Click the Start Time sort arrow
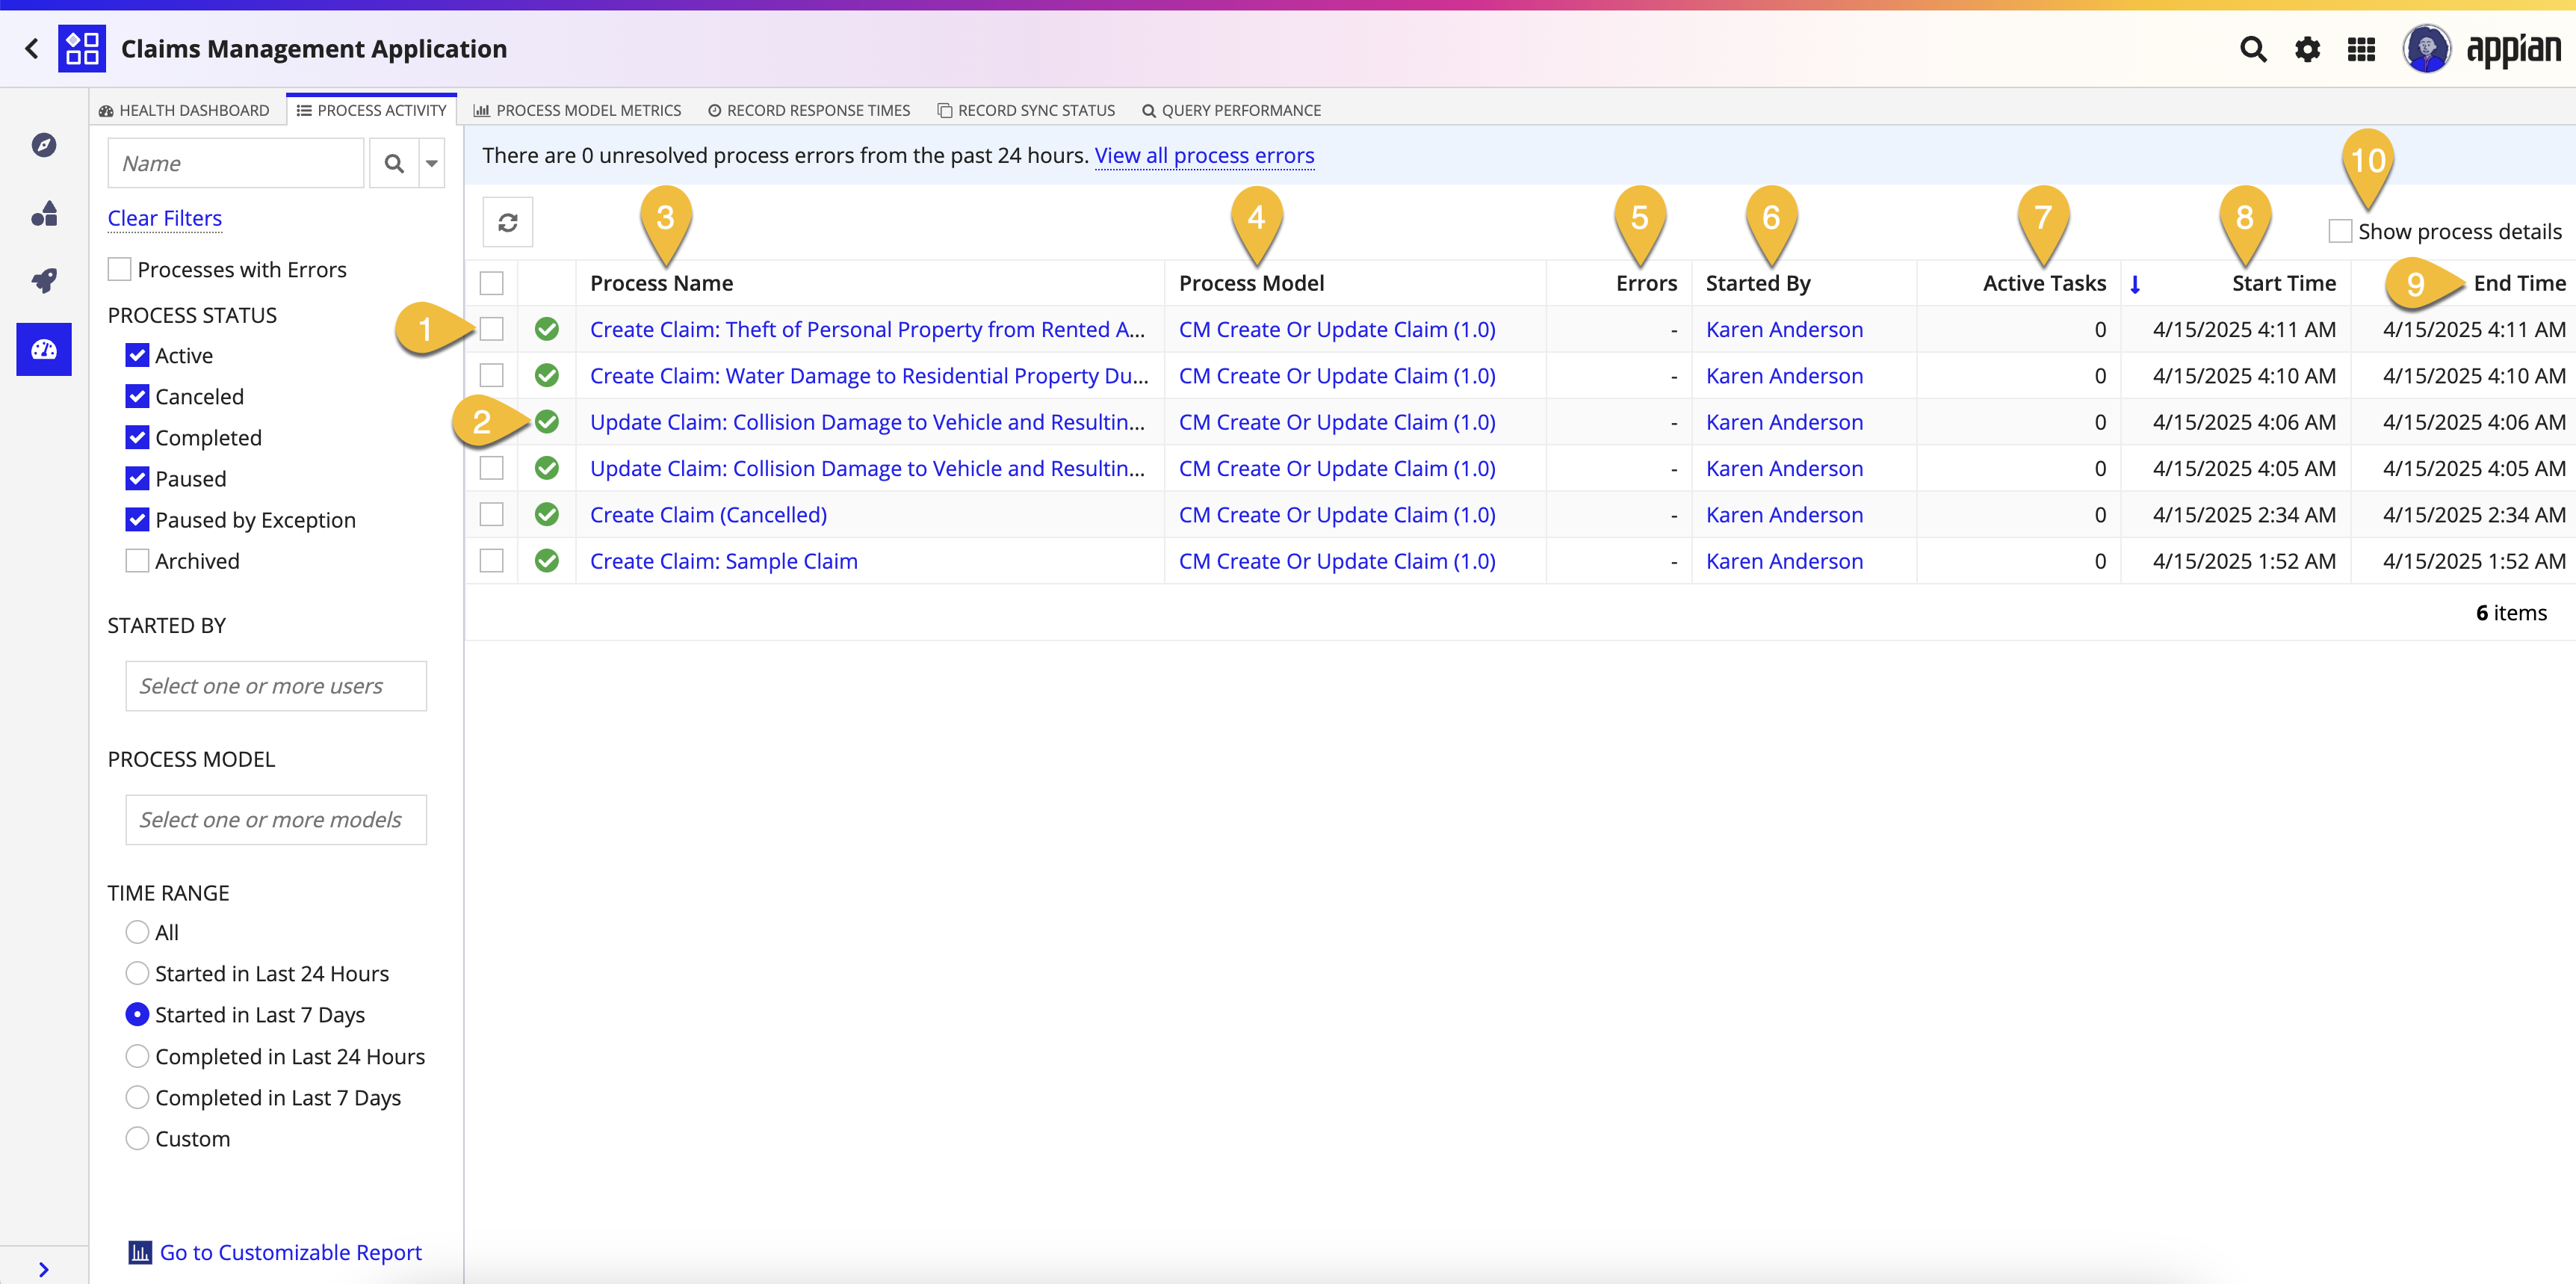Image resolution: width=2576 pixels, height=1284 pixels. [2135, 284]
